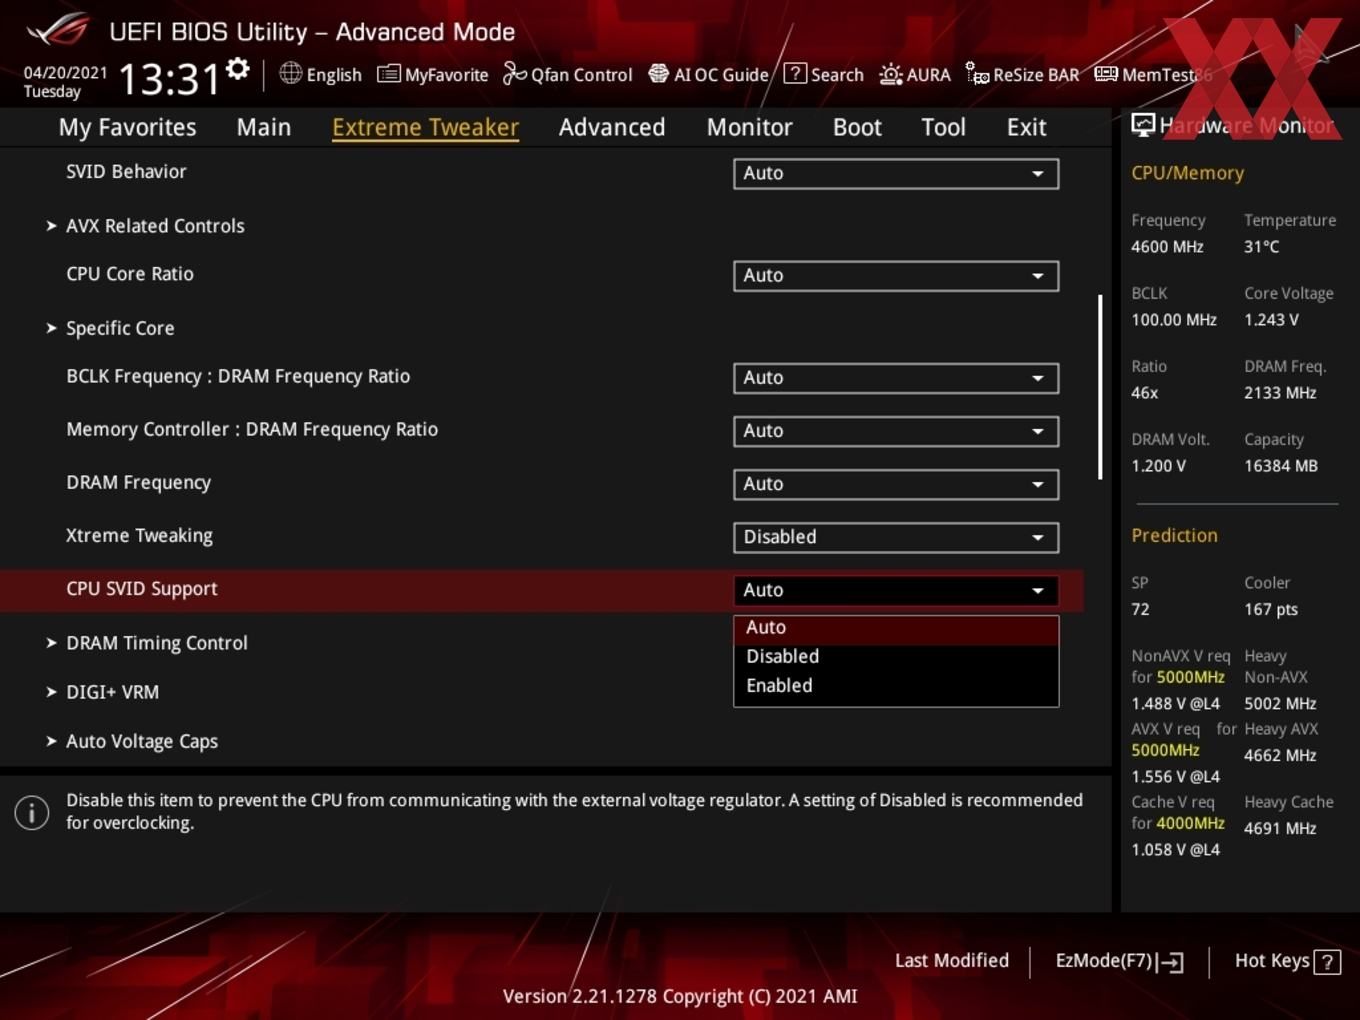The width and height of the screenshot is (1360, 1020).
Task: Click EzMode(F7) switch button
Action: [x=1119, y=961]
